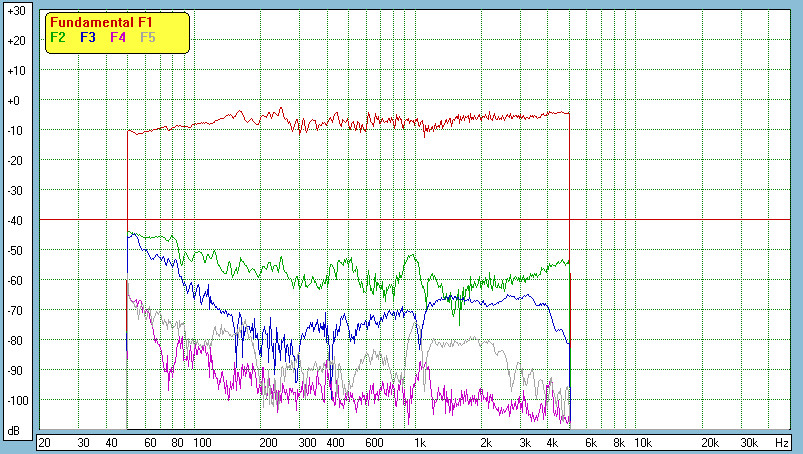The width and height of the screenshot is (803, 454).
Task: Click the 300 Hz frequency label
Action: pos(307,443)
